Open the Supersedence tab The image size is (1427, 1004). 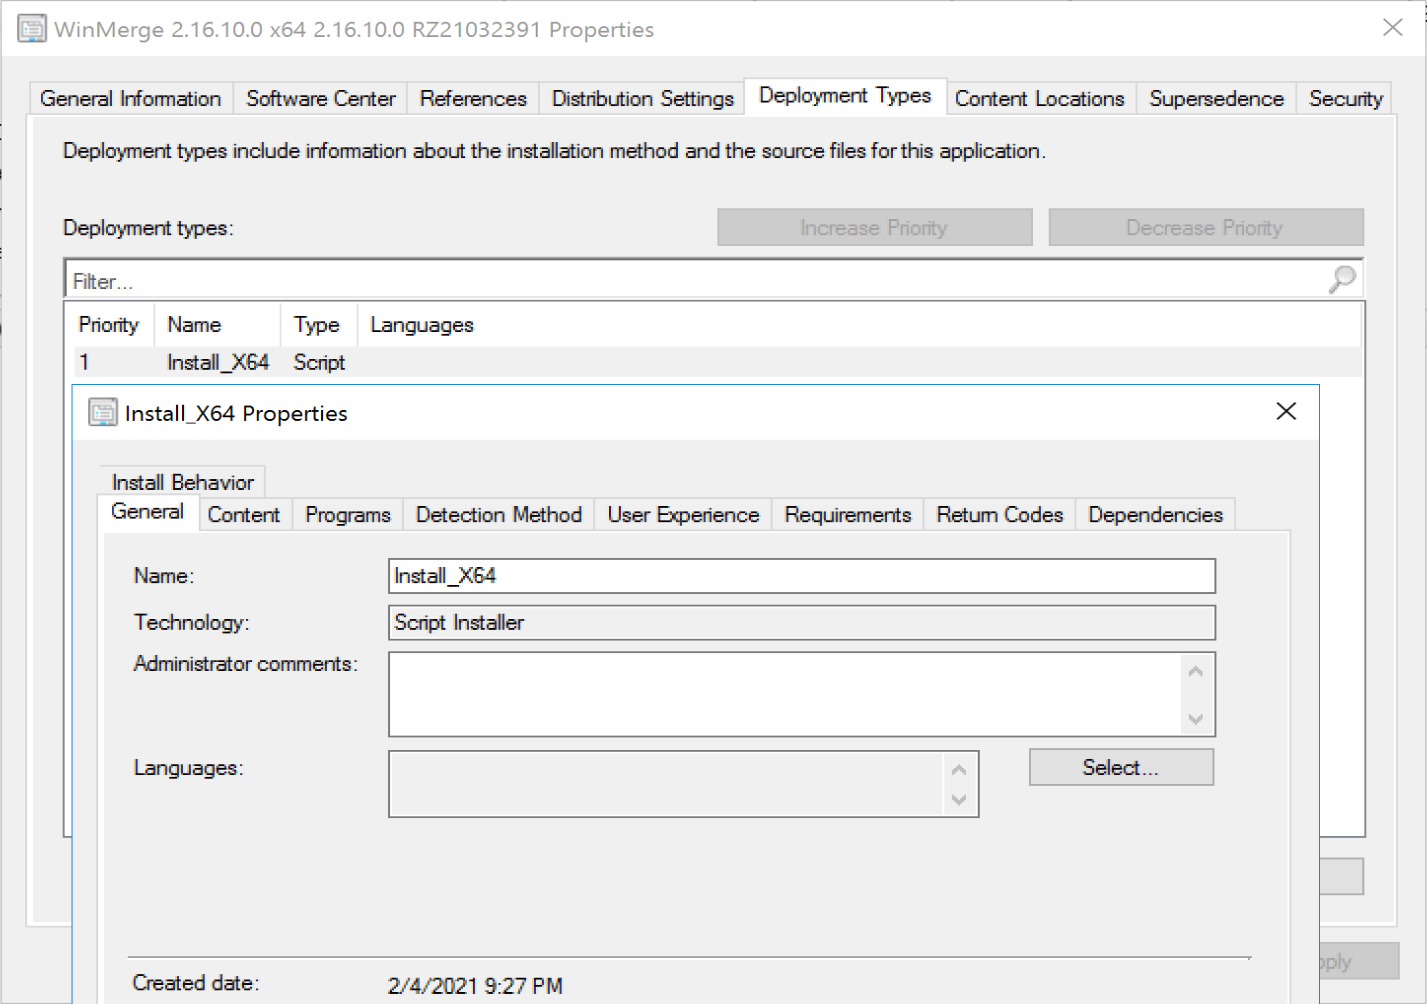click(1216, 99)
